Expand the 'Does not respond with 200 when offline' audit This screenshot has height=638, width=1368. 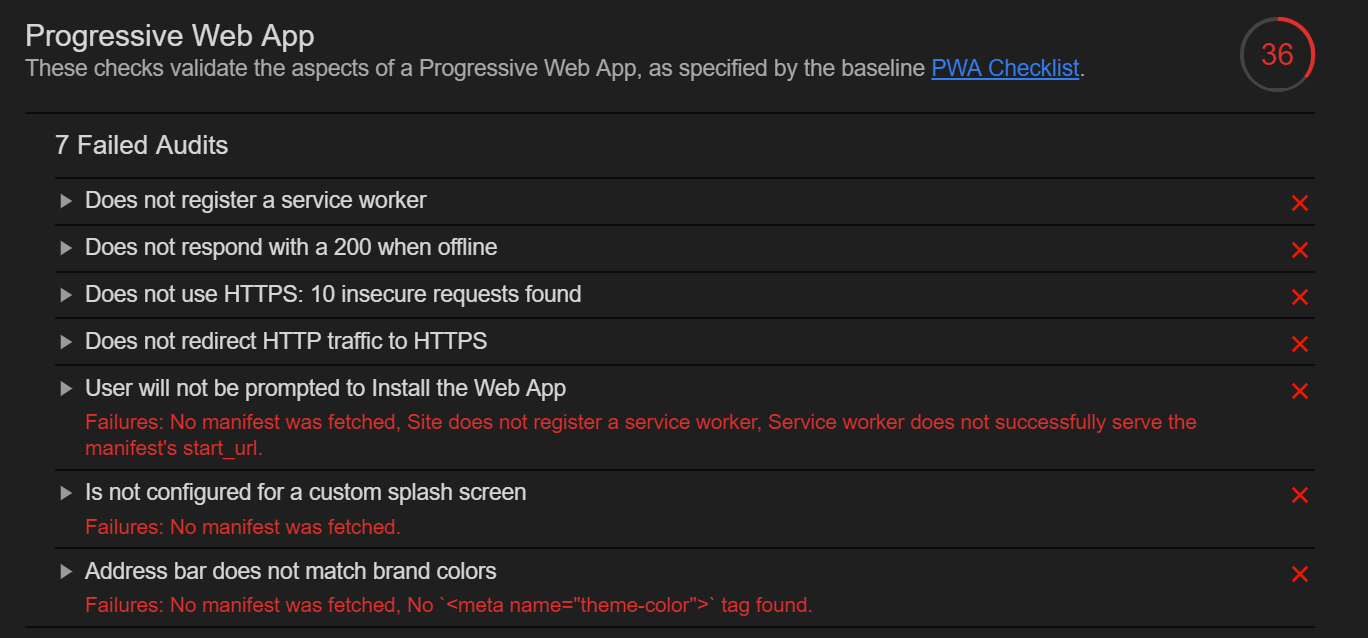[66, 247]
